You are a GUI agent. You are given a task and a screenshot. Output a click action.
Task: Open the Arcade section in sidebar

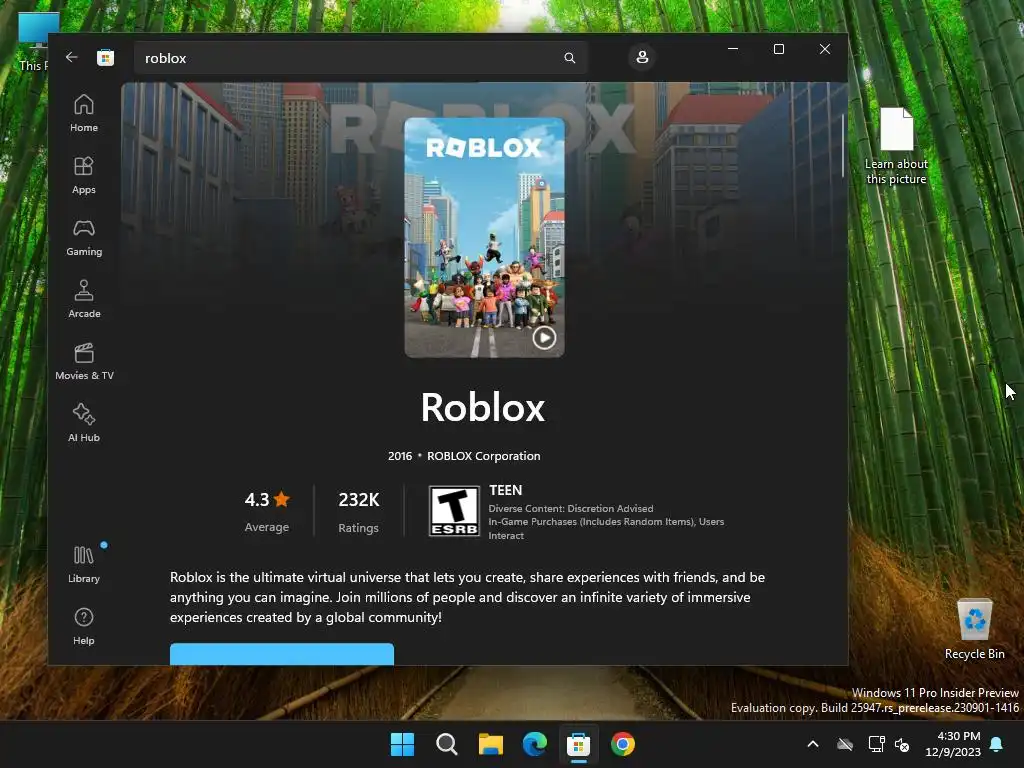coord(84,299)
